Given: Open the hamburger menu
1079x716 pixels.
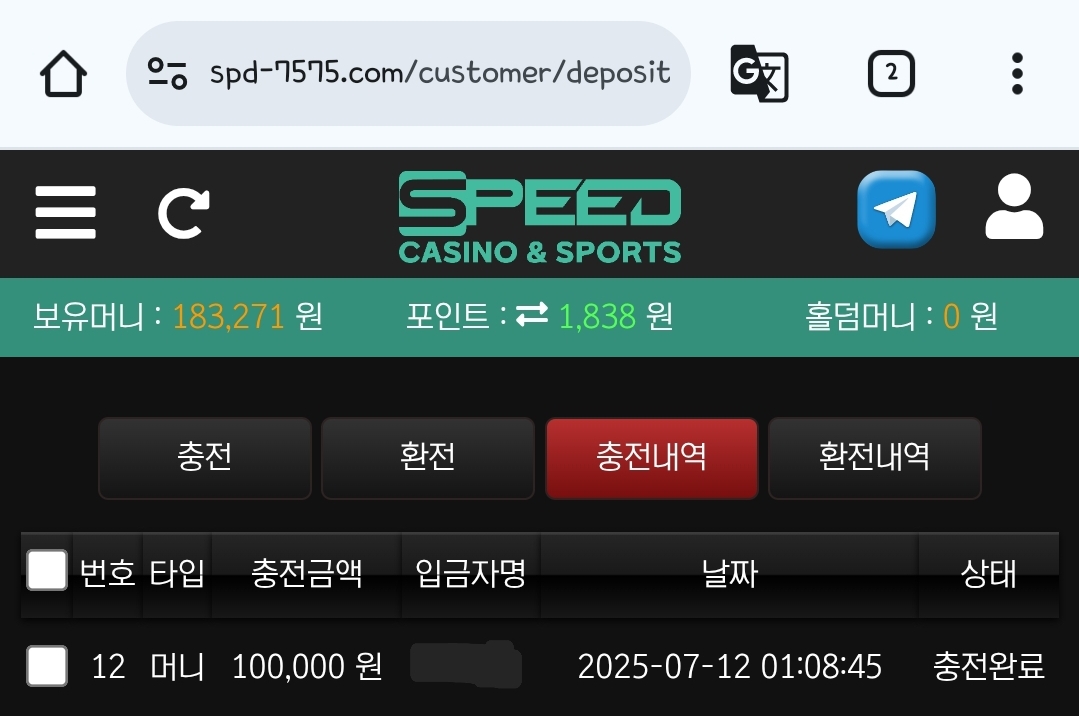Looking at the screenshot, I should tap(65, 212).
